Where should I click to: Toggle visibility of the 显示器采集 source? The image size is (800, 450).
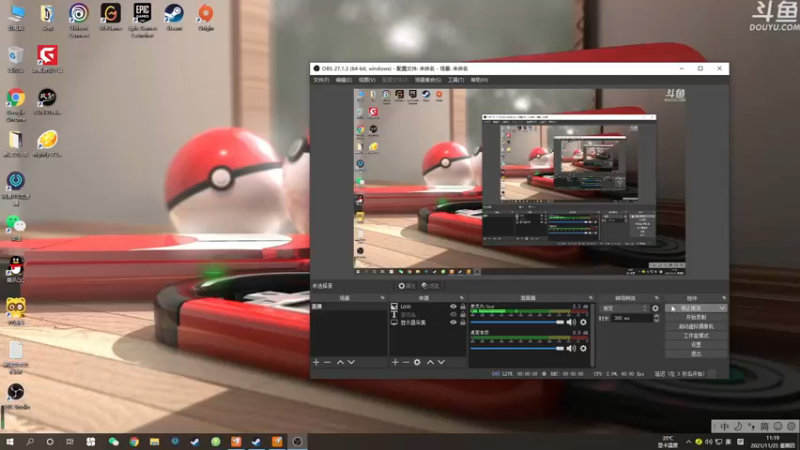pos(453,322)
